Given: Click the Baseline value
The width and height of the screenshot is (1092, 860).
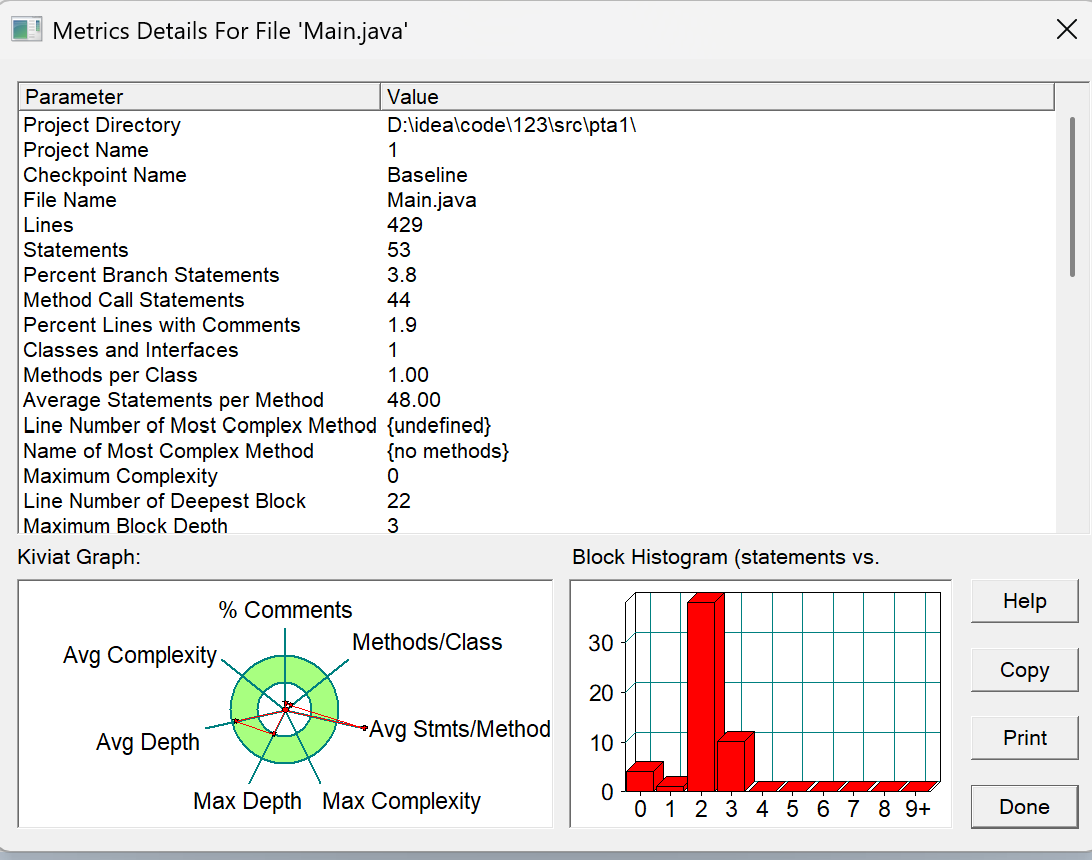Looking at the screenshot, I should [x=427, y=175].
